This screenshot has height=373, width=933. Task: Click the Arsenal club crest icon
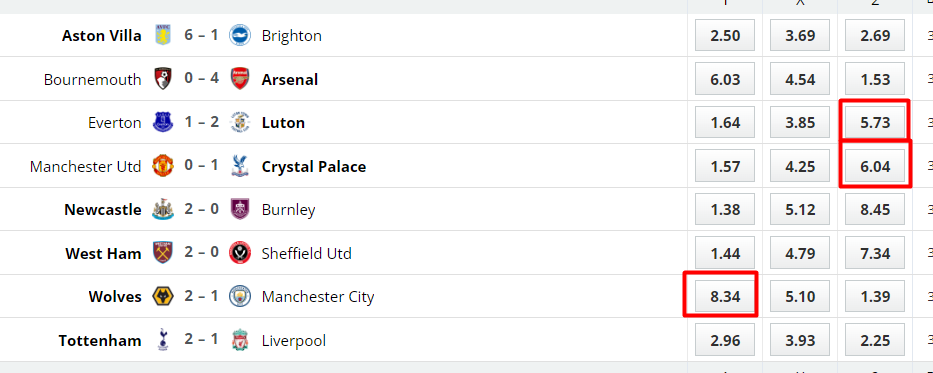click(x=240, y=79)
